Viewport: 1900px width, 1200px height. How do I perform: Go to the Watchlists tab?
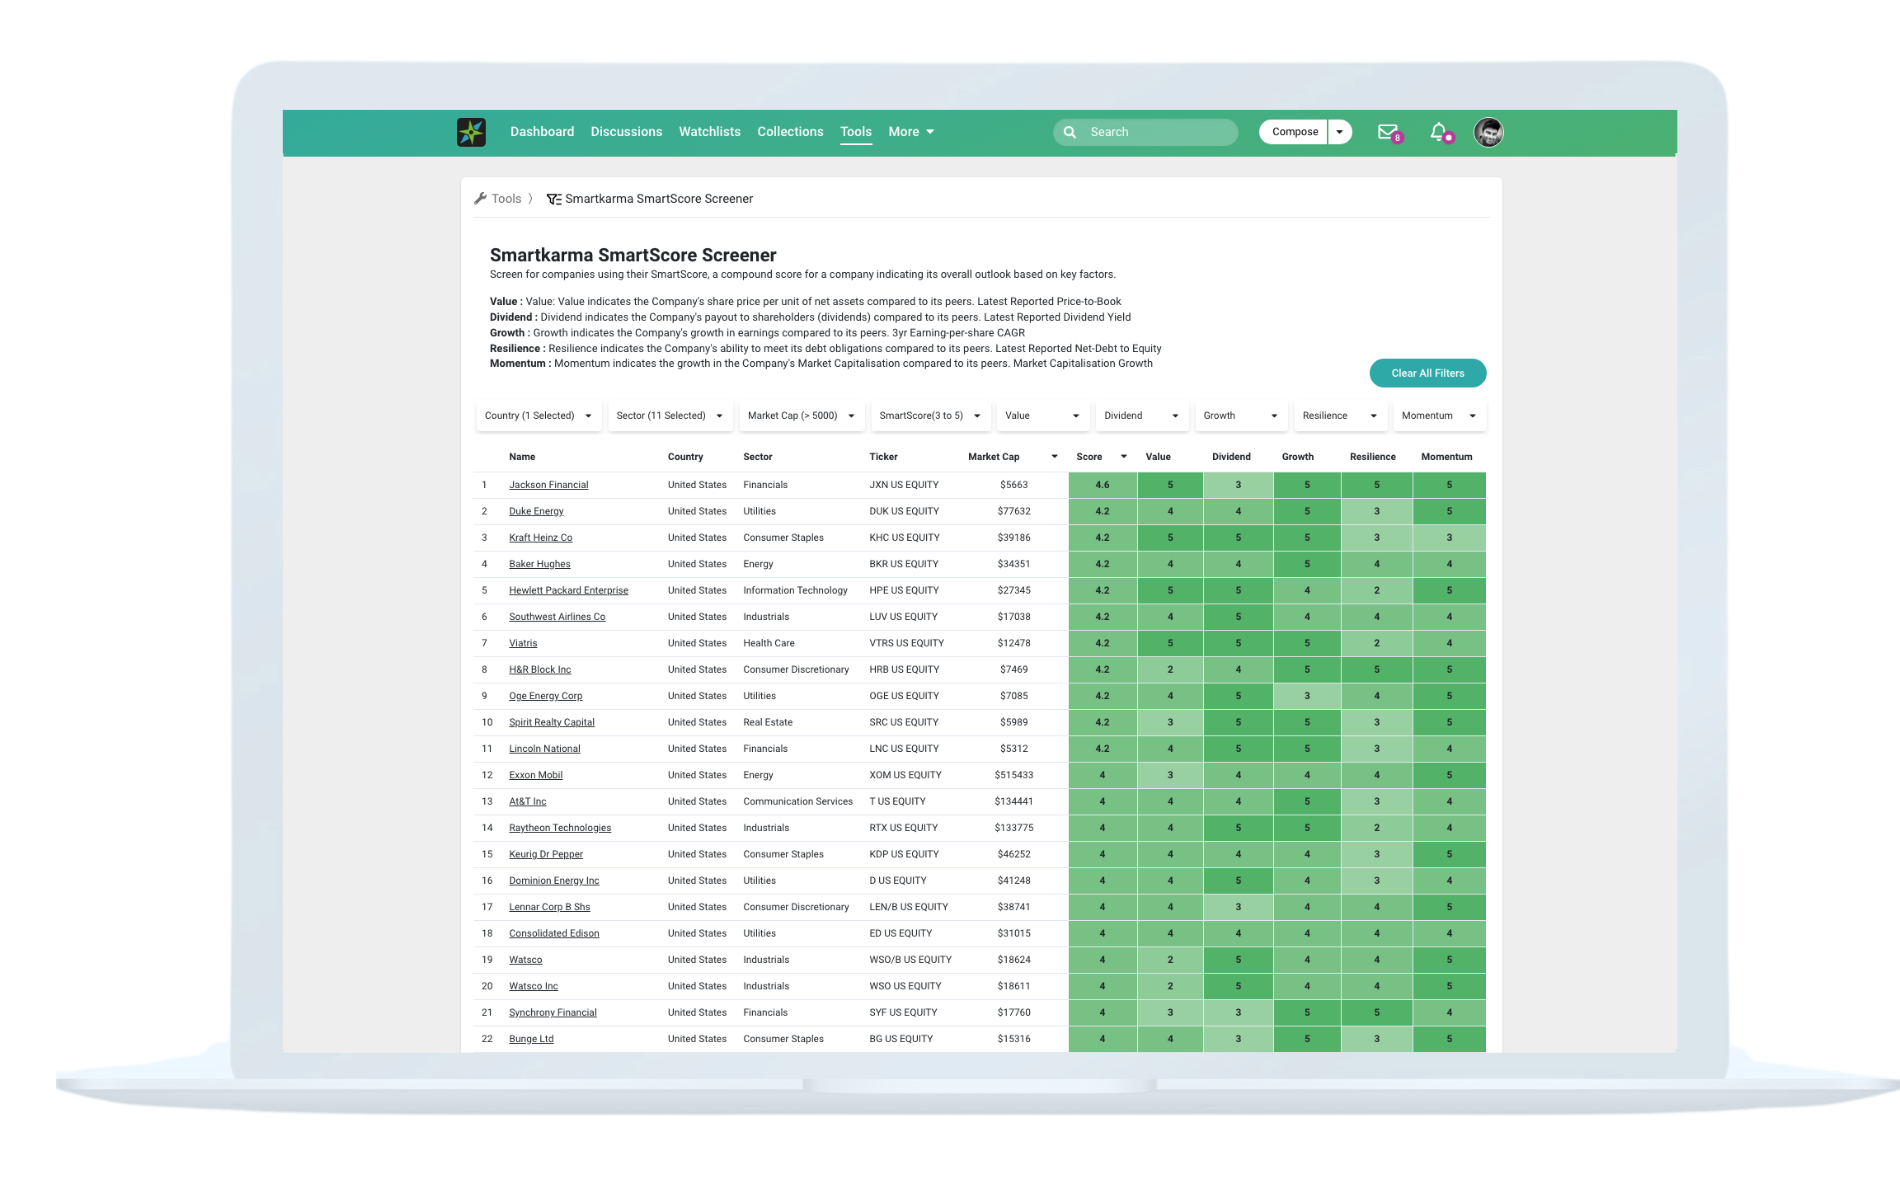710,132
